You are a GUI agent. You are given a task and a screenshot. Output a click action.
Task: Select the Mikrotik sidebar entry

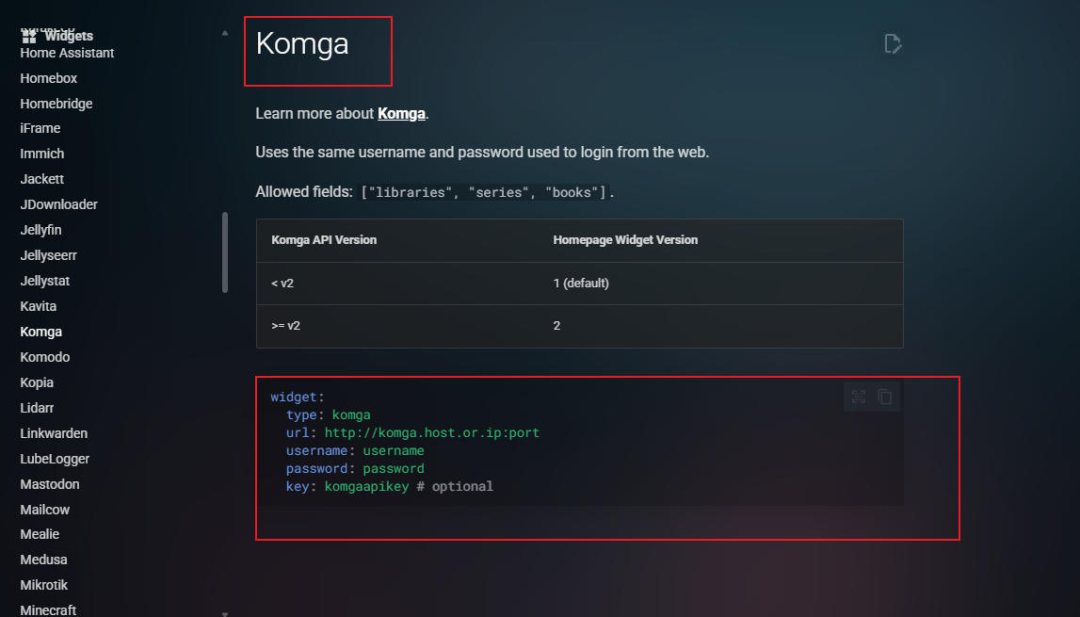click(44, 585)
